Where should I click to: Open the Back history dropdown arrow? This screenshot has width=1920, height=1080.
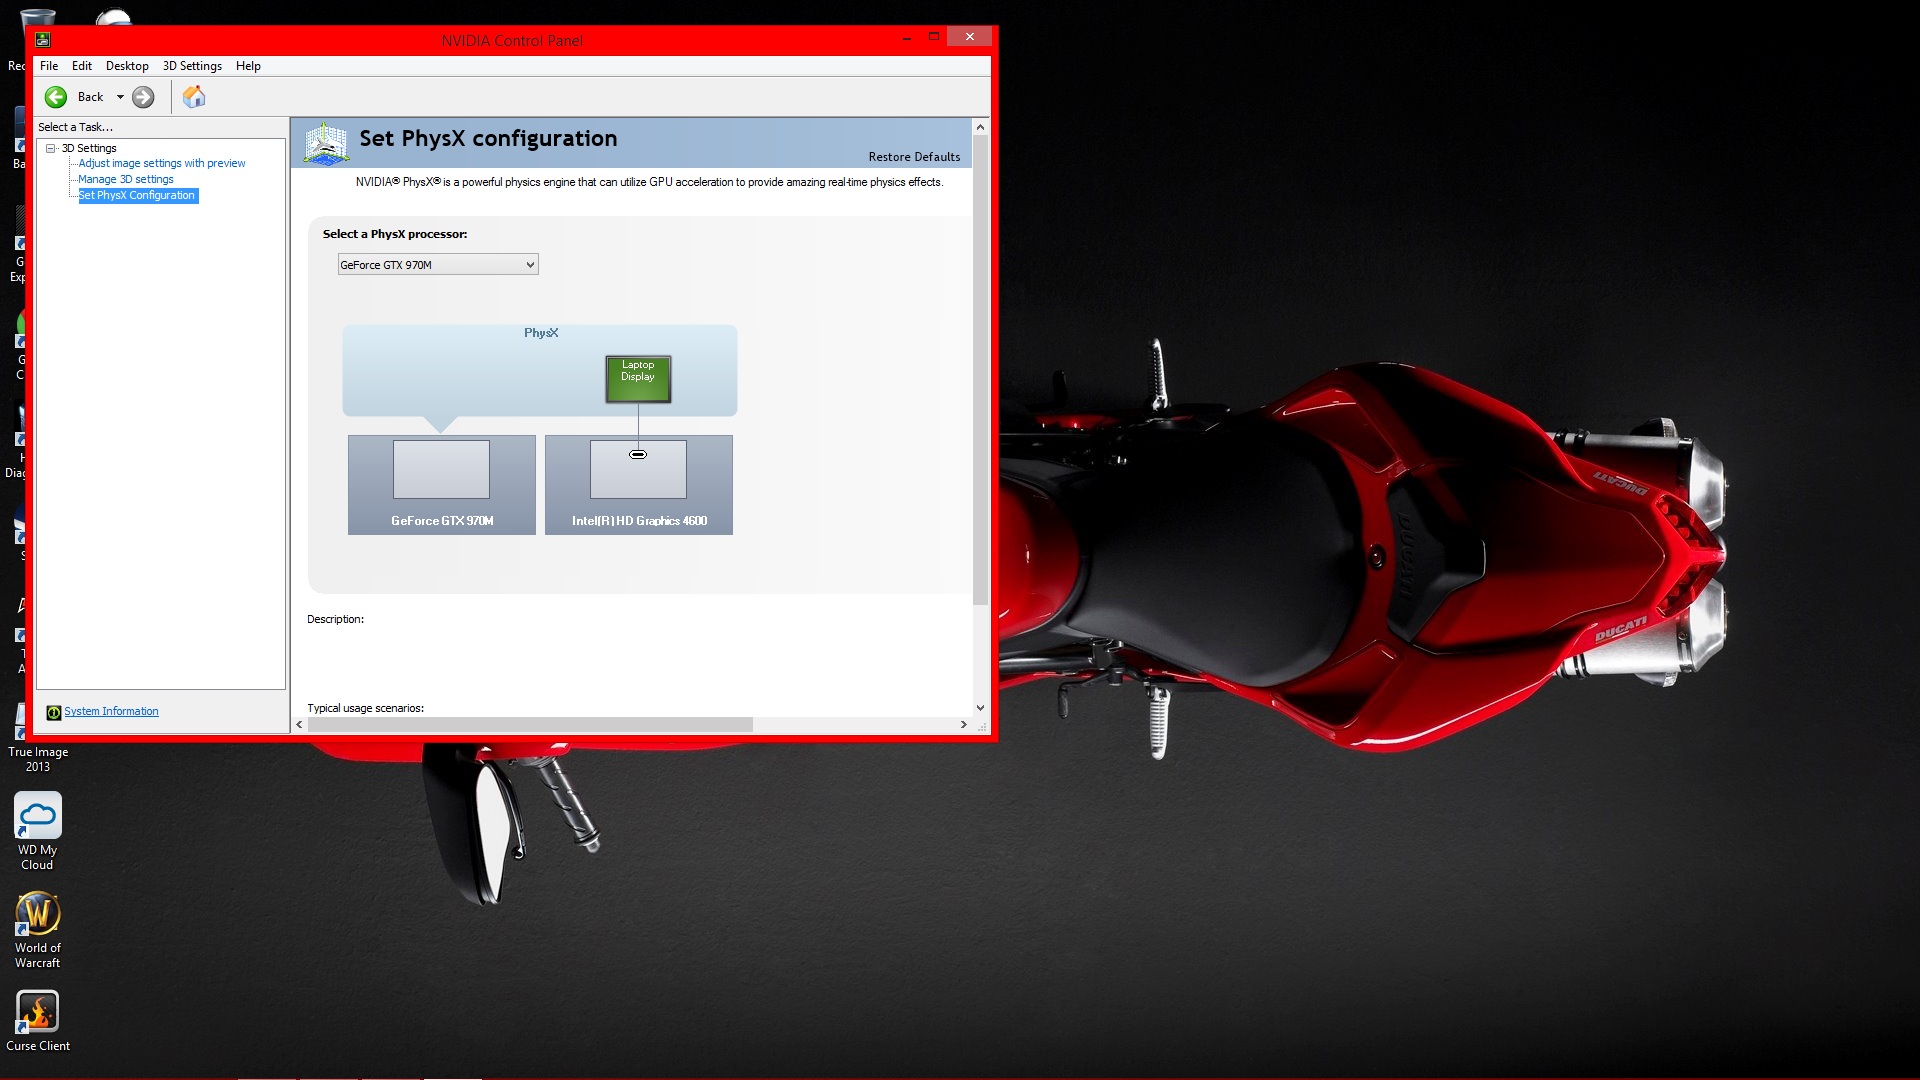120,97
